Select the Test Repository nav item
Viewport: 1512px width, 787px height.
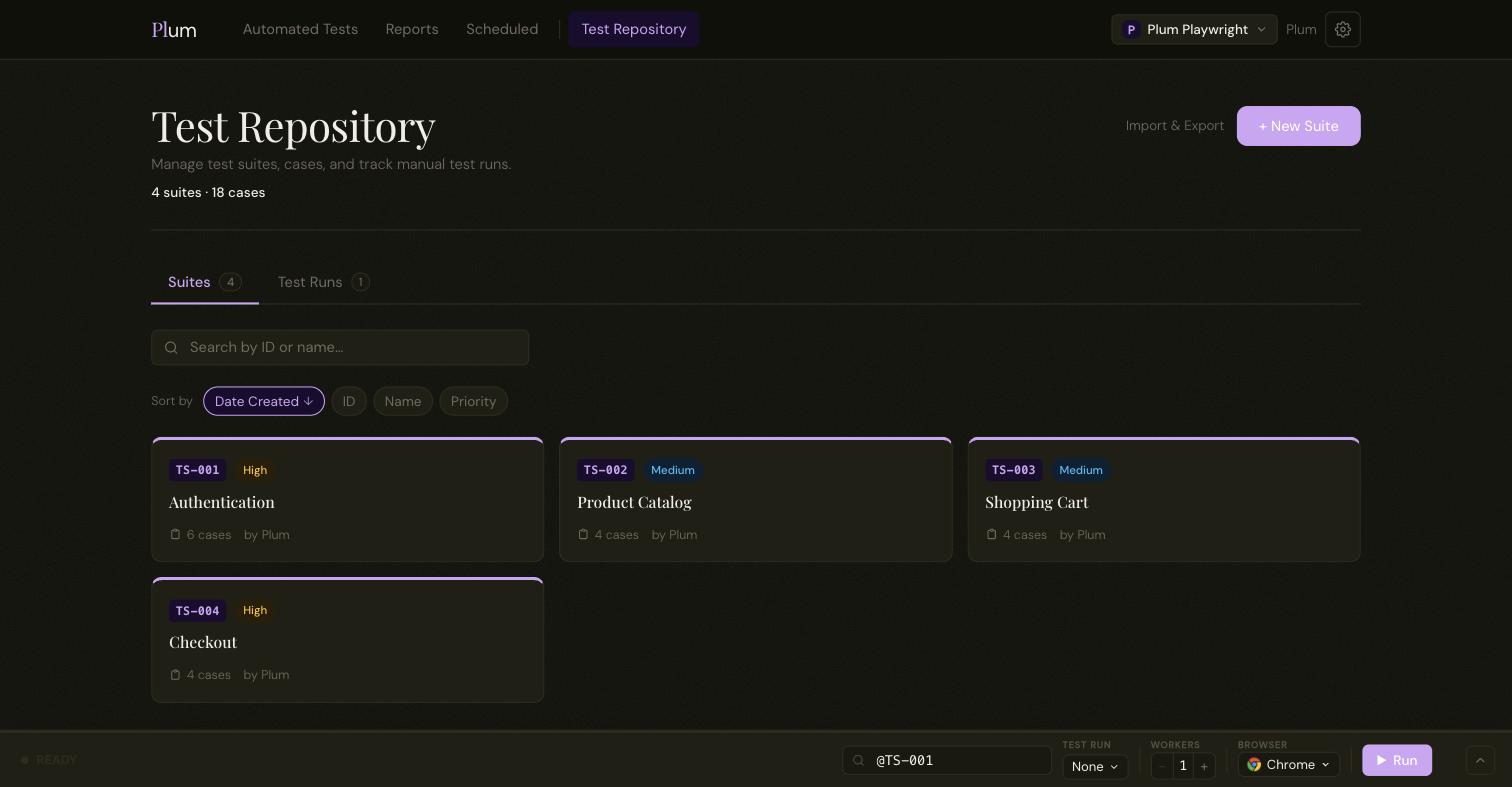pos(634,29)
